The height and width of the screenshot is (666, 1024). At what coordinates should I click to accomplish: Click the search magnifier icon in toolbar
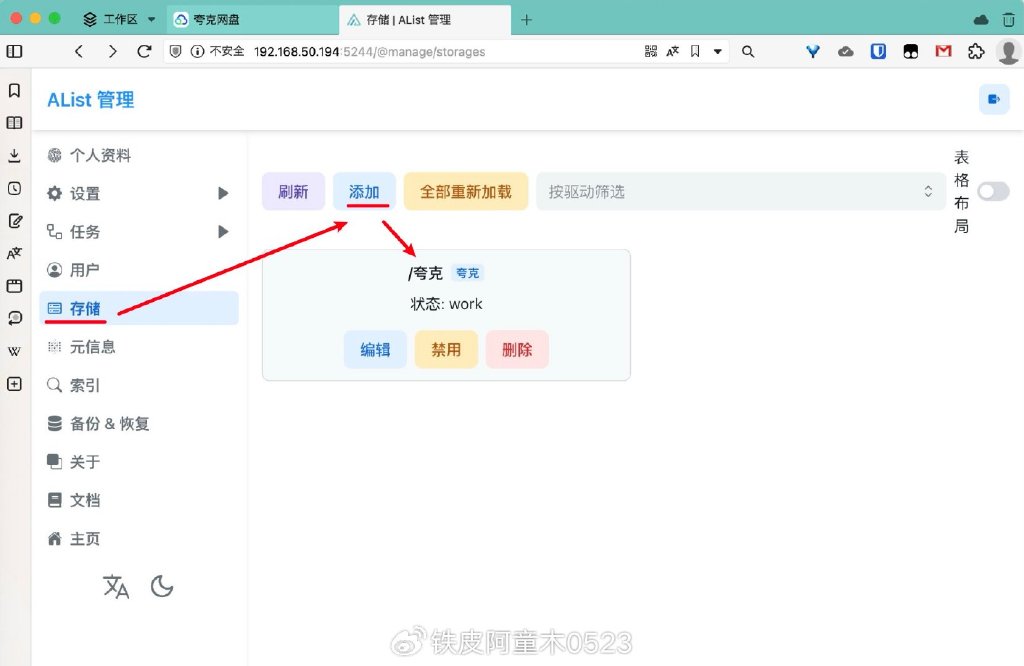[748, 51]
